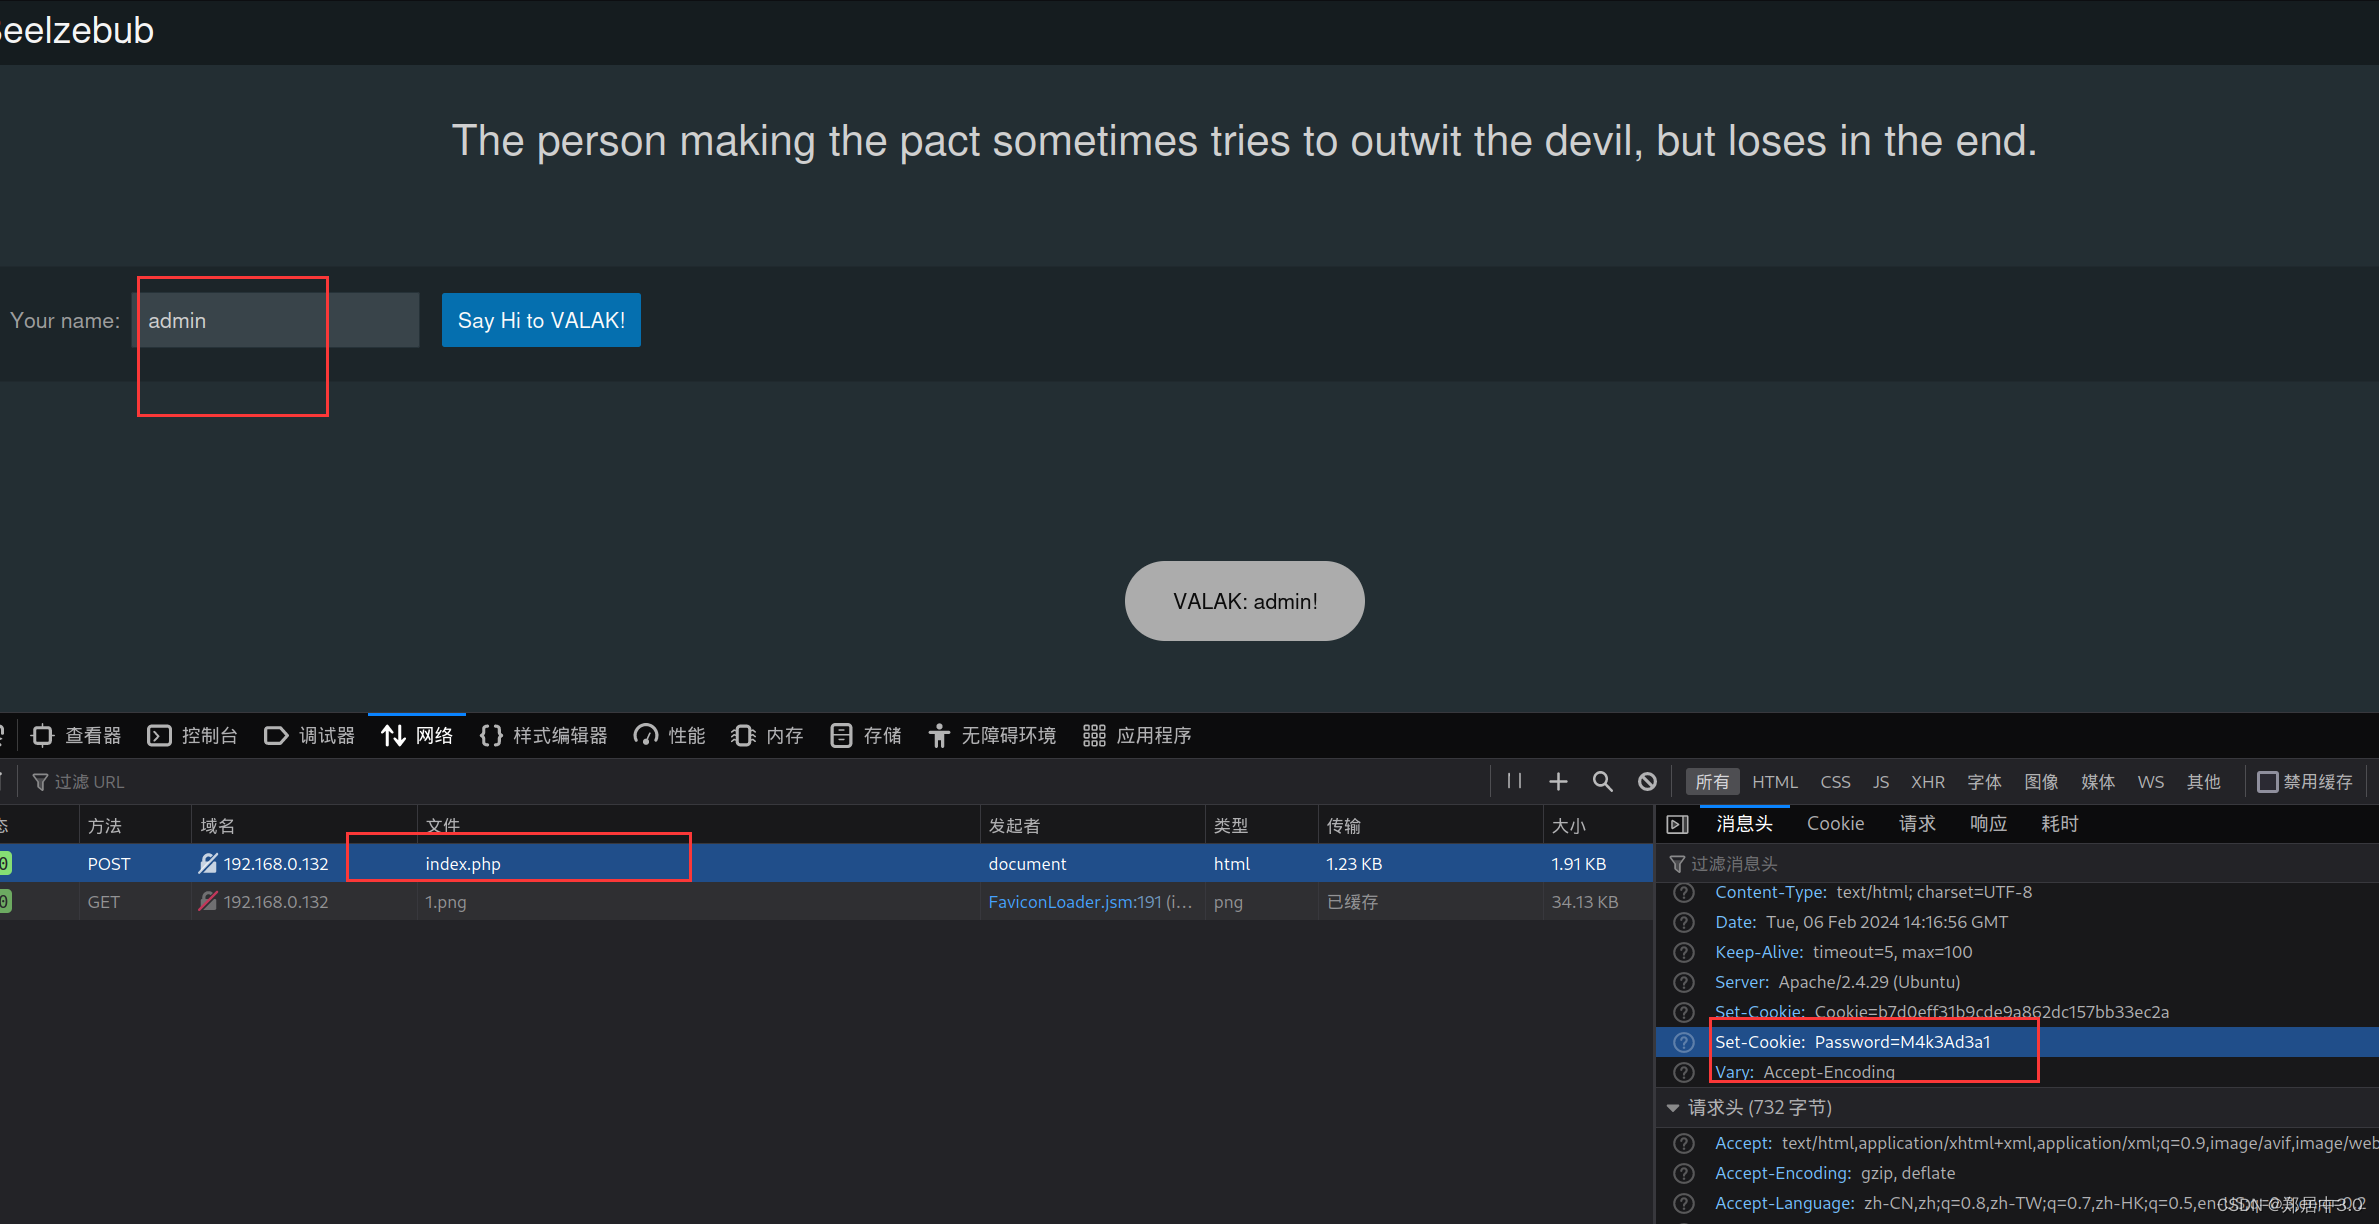Viewport: 2379px width, 1224px height.
Task: Click the Your name input field
Action: pyautogui.click(x=275, y=320)
